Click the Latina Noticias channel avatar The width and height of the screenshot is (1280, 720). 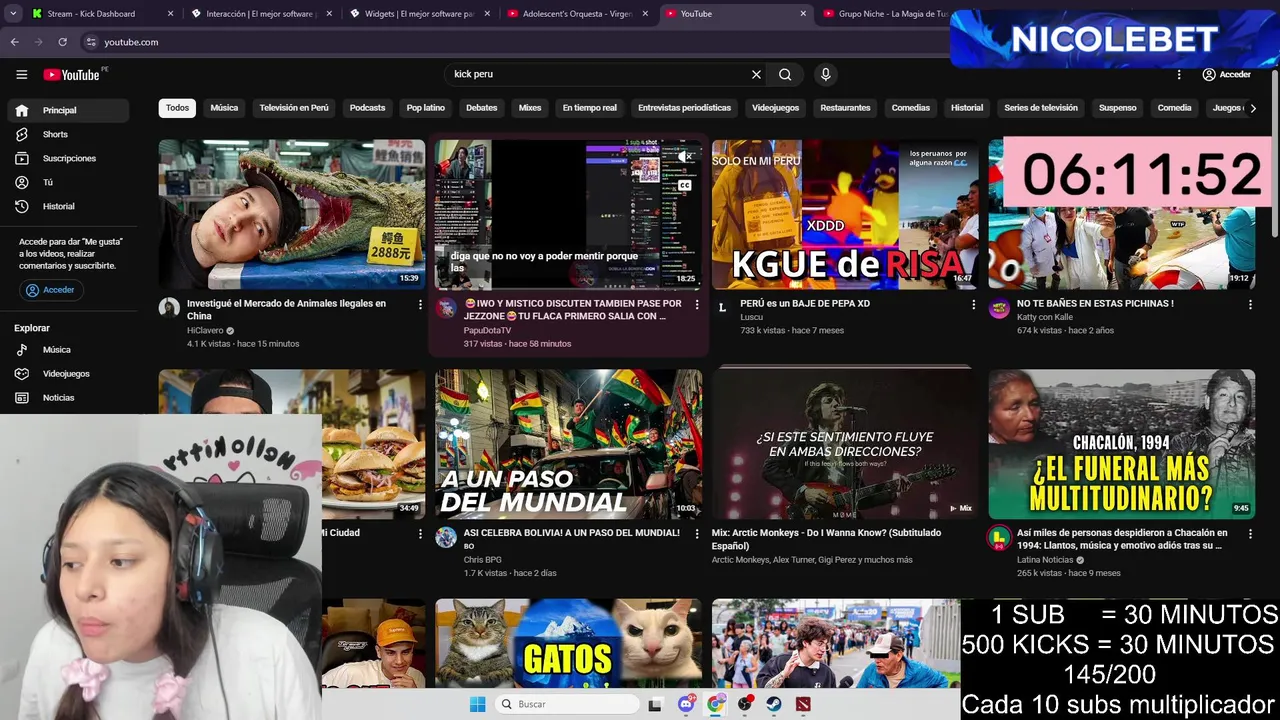pos(999,537)
